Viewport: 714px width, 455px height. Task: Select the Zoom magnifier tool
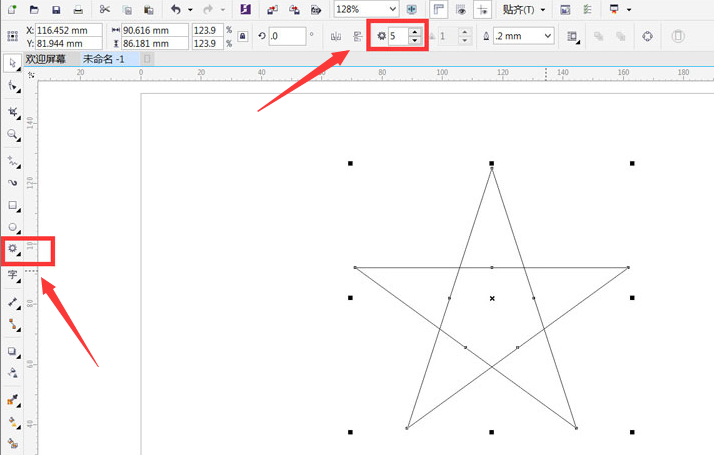coord(13,134)
